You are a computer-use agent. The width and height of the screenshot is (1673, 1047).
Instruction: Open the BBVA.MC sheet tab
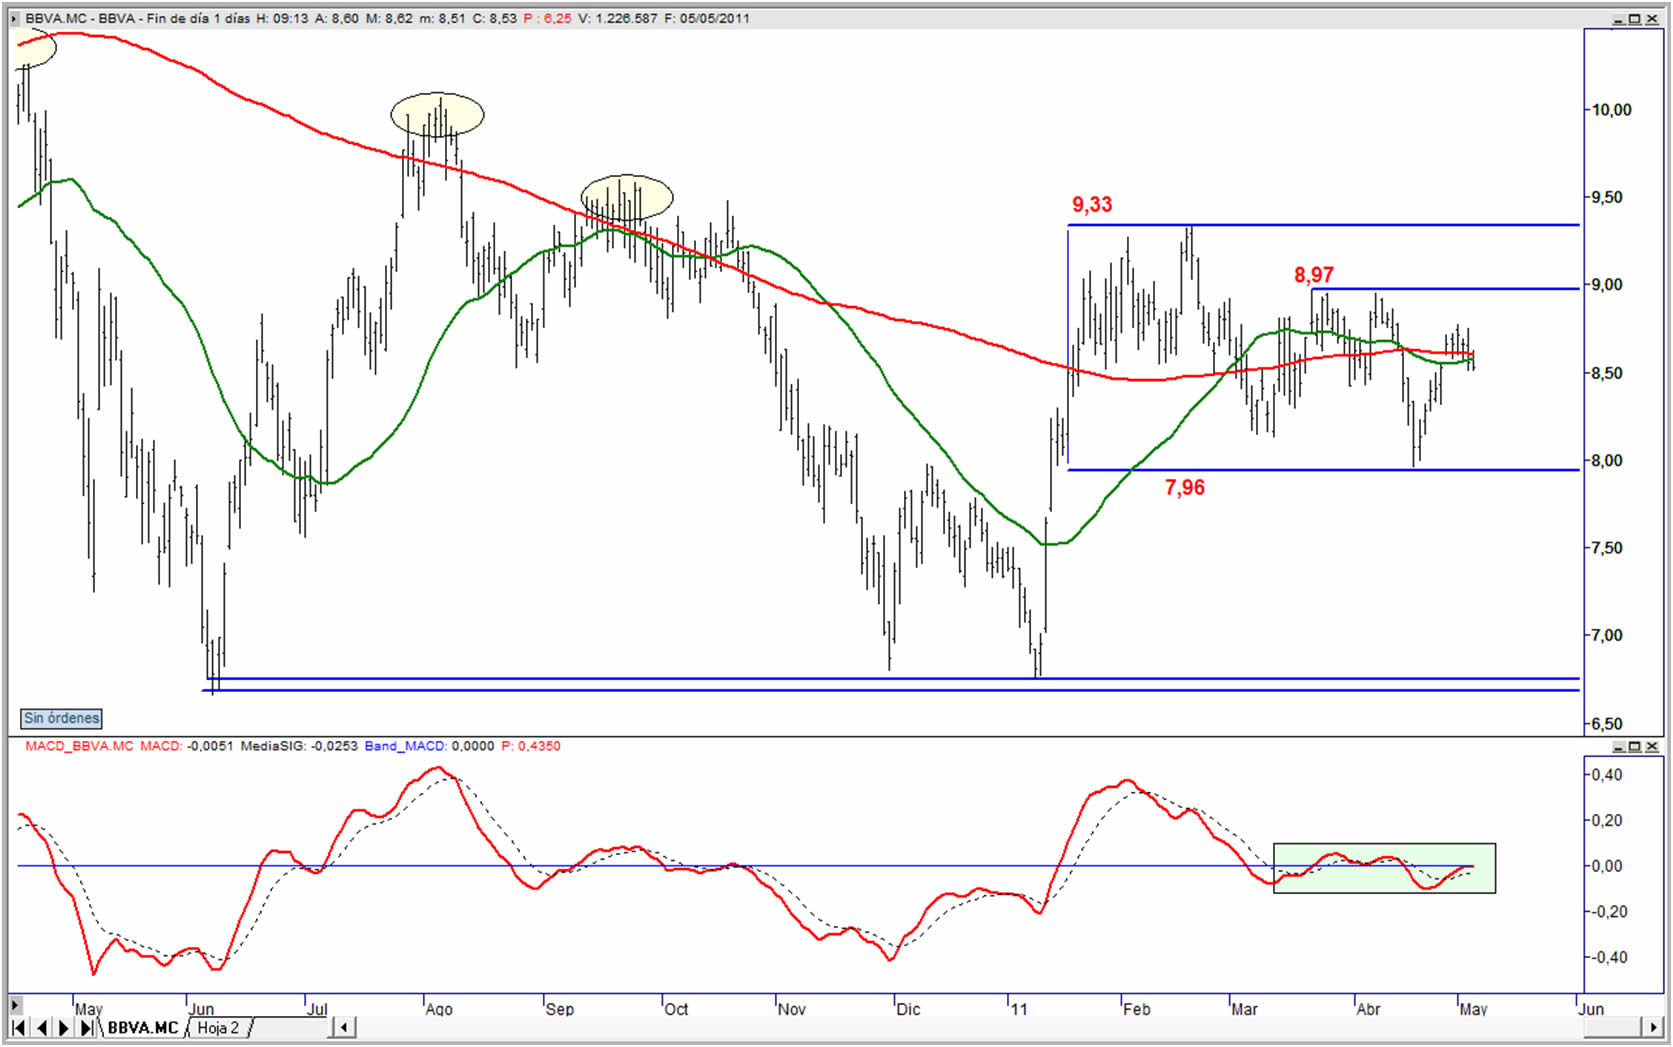tap(143, 1027)
